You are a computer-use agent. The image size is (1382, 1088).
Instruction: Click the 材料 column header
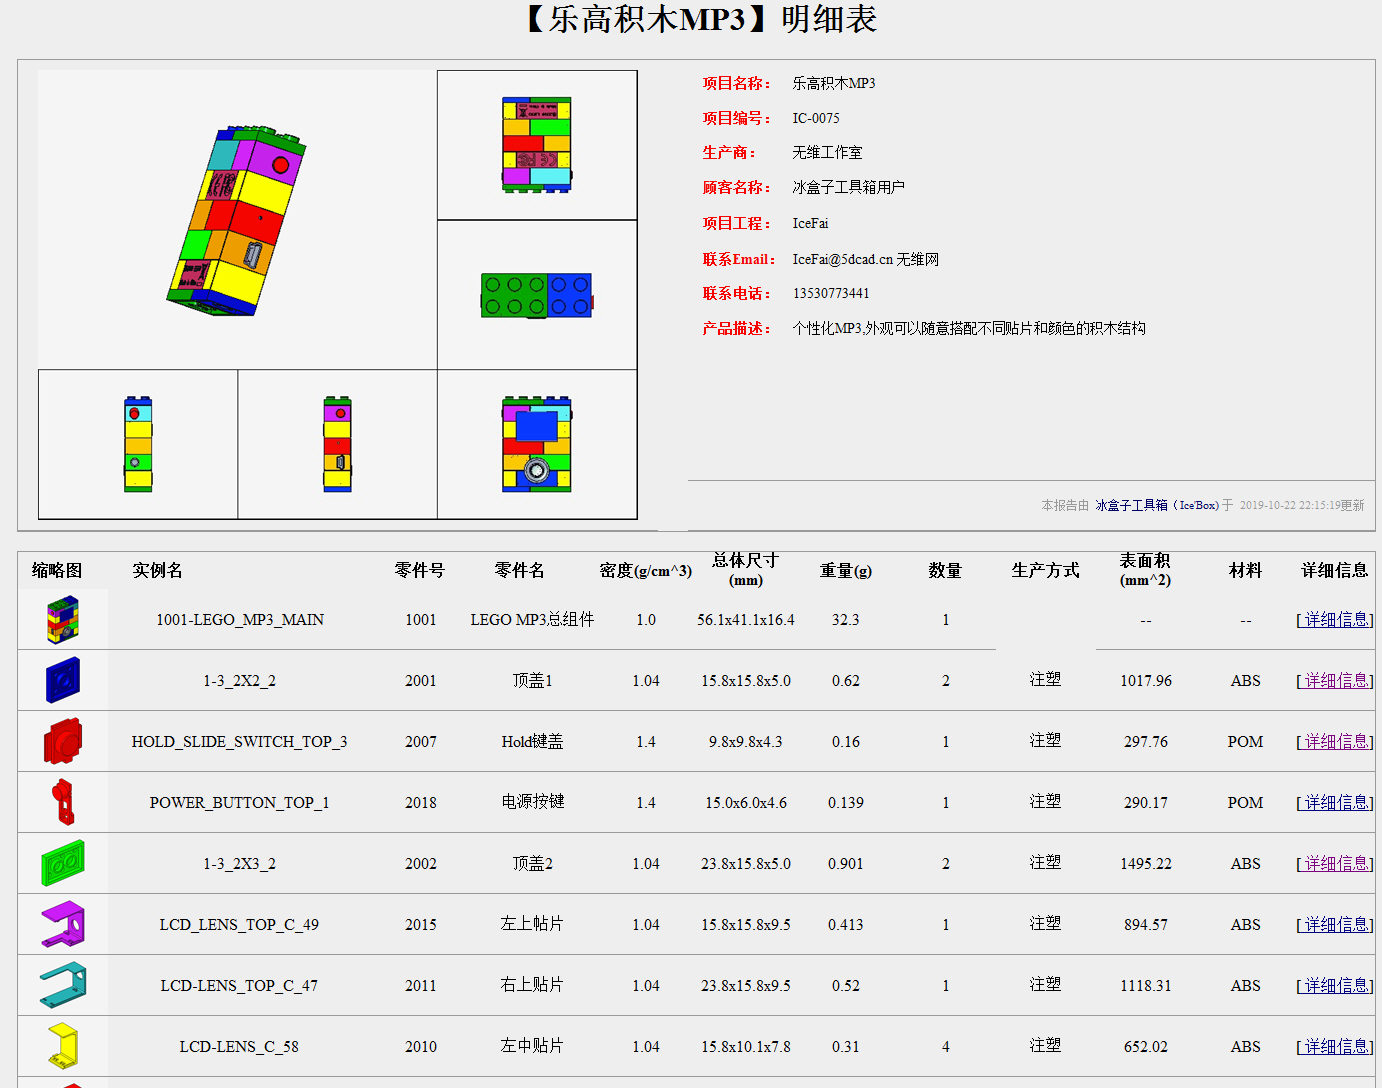click(1245, 570)
